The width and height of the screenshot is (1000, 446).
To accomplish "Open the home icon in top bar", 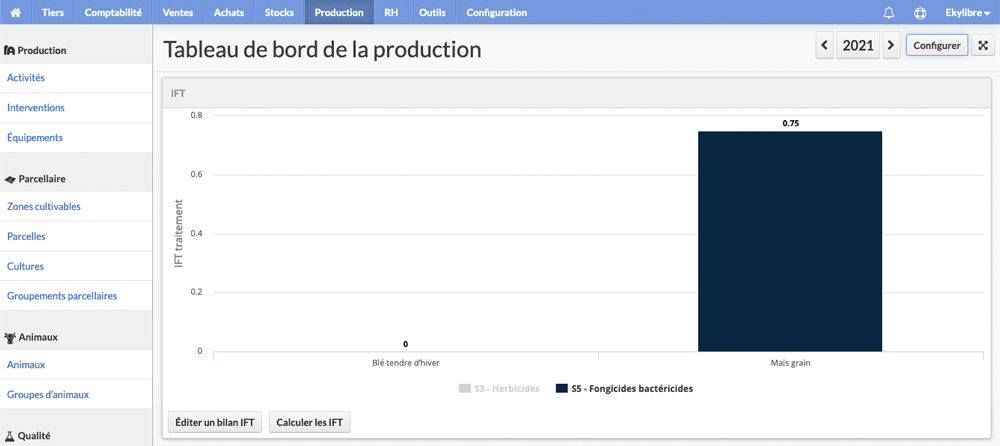I will (16, 12).
